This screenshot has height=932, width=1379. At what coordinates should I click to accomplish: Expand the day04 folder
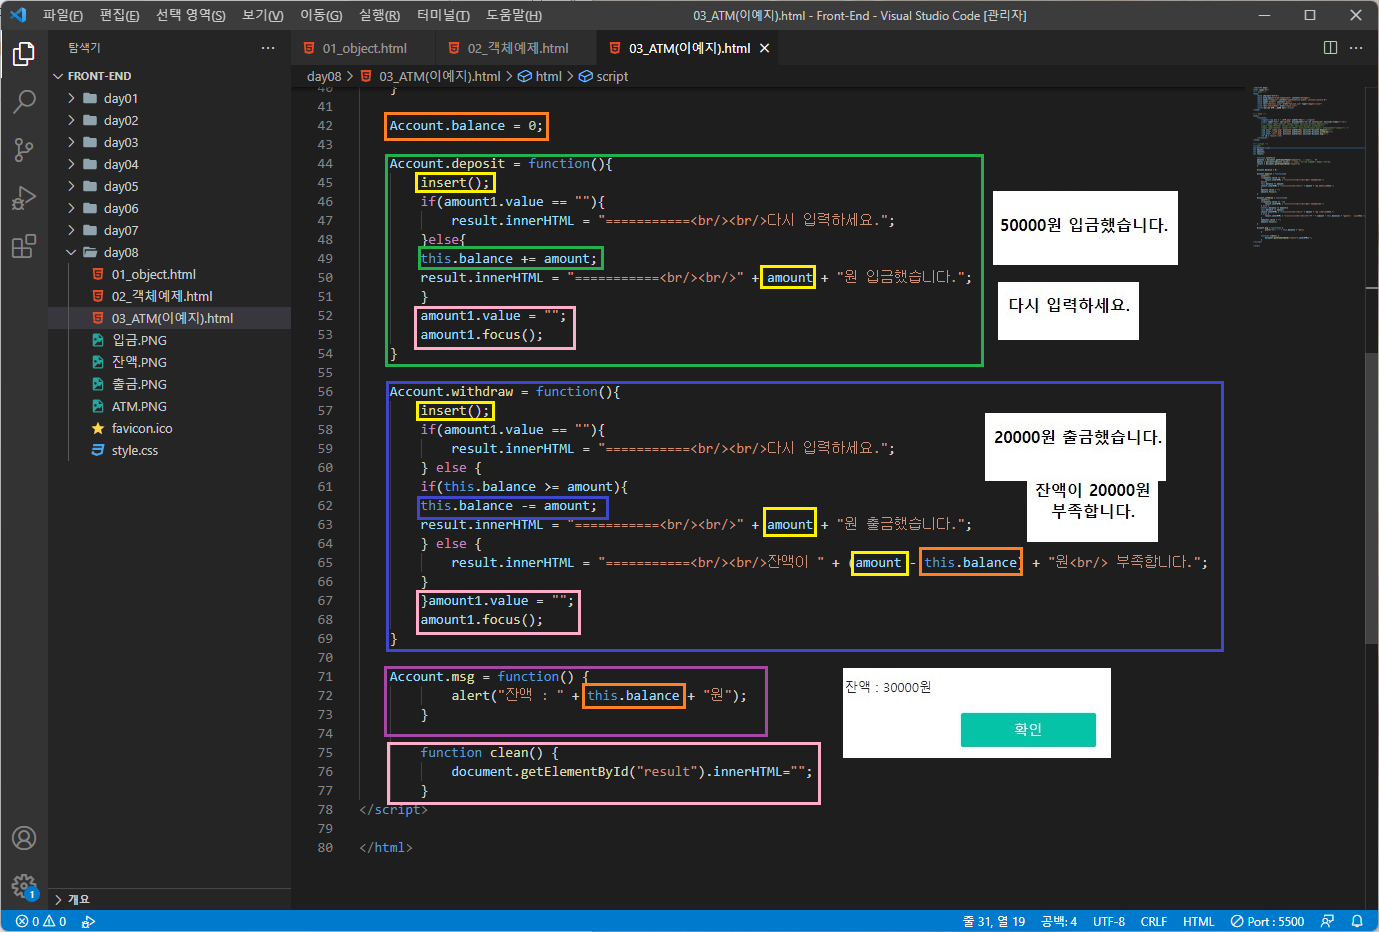coord(120,164)
